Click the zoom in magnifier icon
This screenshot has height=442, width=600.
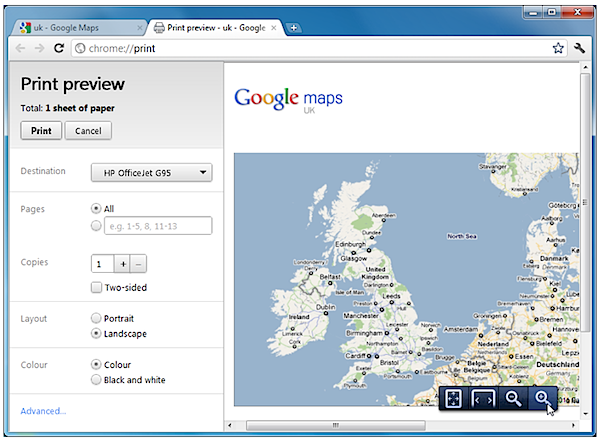coord(542,398)
